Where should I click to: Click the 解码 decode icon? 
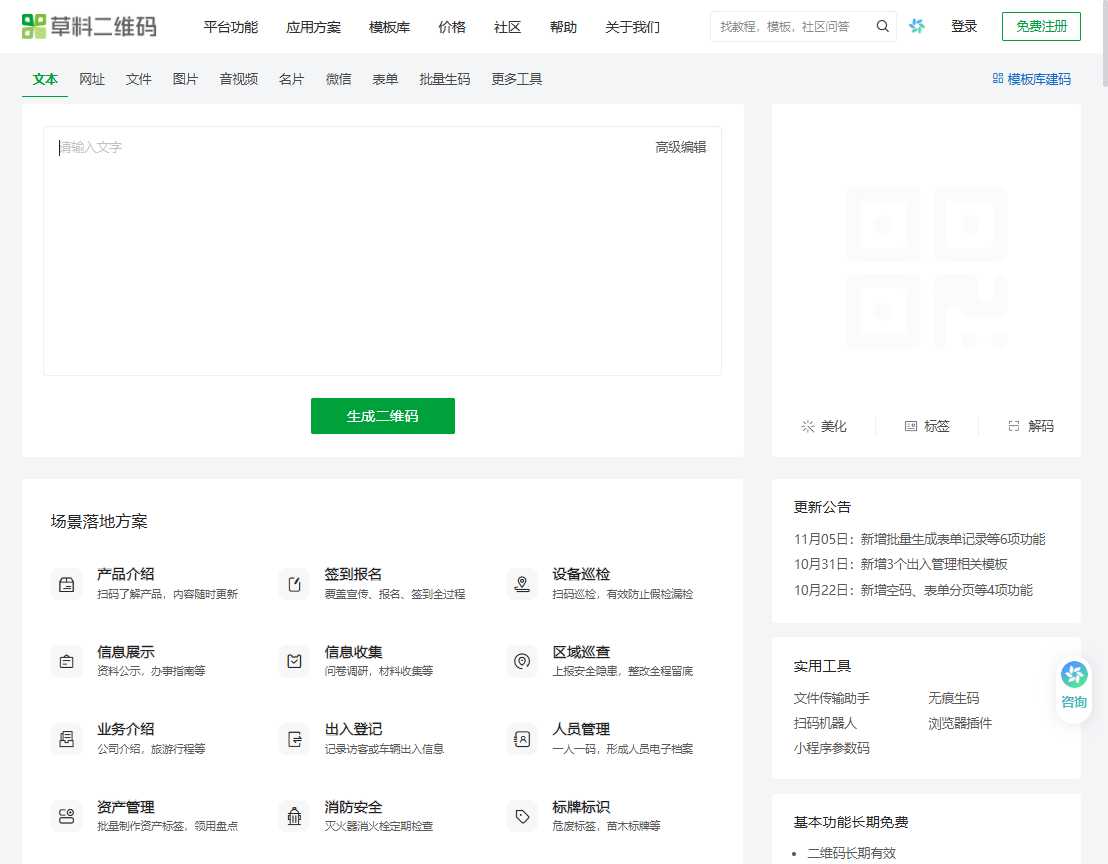tap(1013, 426)
